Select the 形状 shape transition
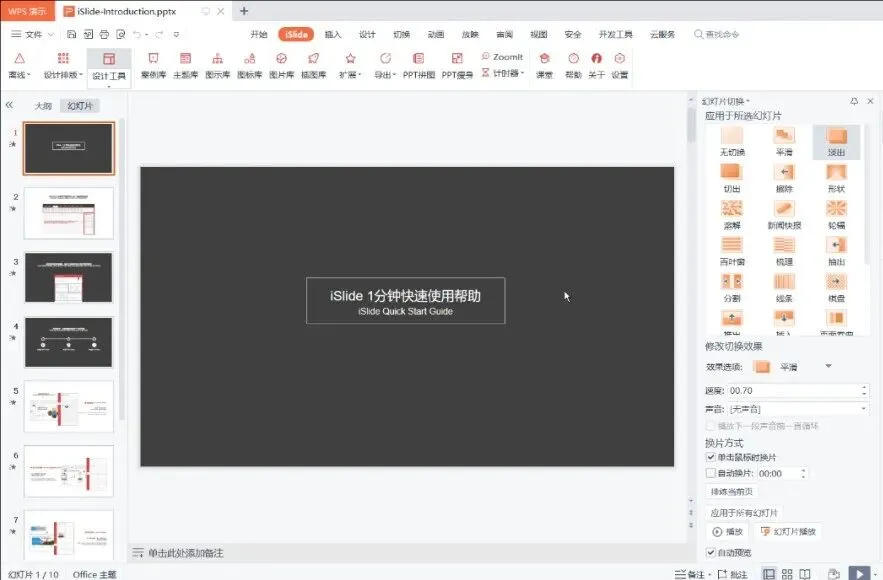This screenshot has height=580, width=883. point(836,178)
